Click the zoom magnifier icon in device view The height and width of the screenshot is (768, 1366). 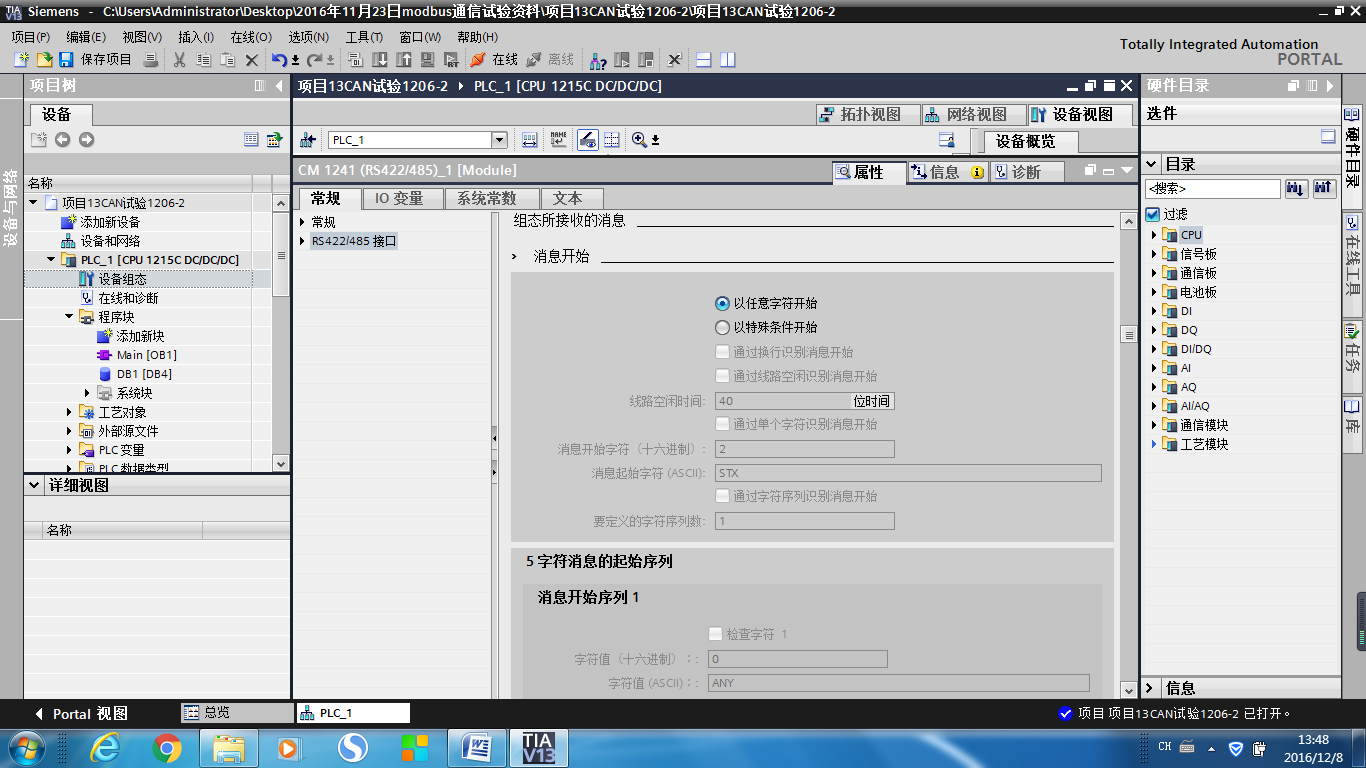tap(640, 140)
